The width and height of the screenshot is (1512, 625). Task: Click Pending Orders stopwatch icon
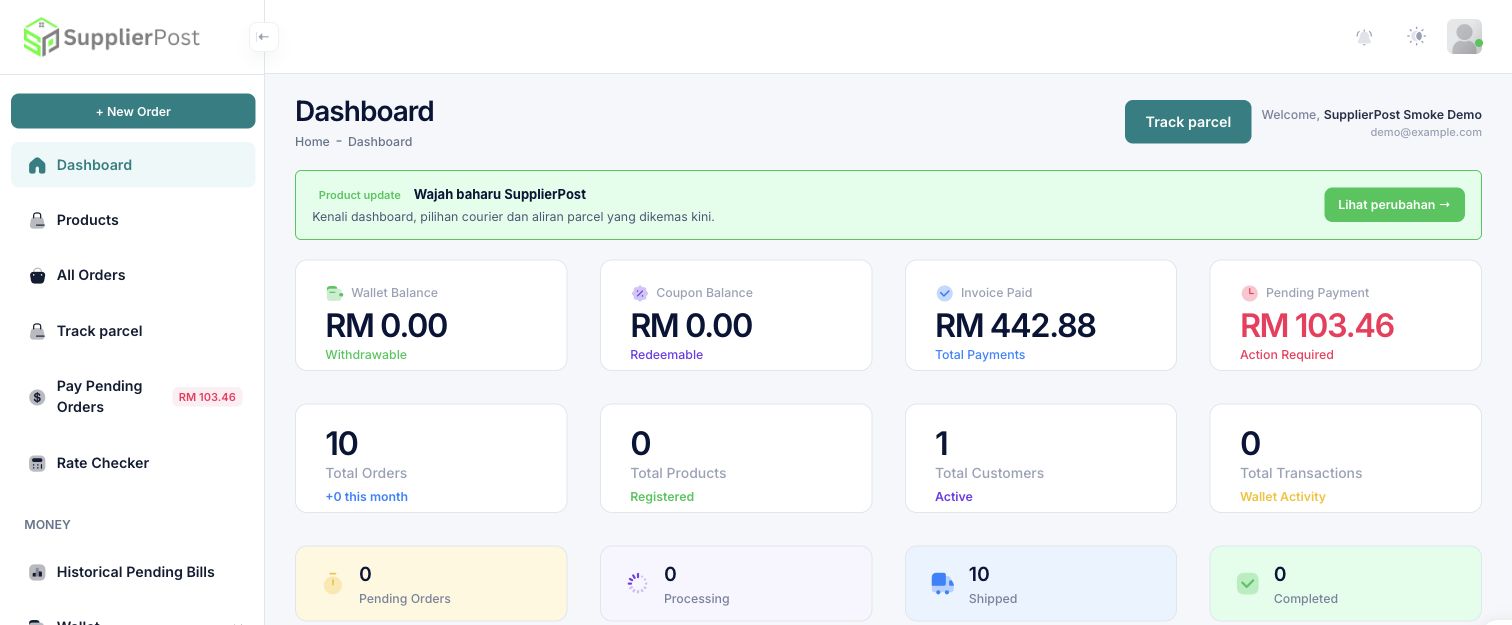click(x=333, y=583)
